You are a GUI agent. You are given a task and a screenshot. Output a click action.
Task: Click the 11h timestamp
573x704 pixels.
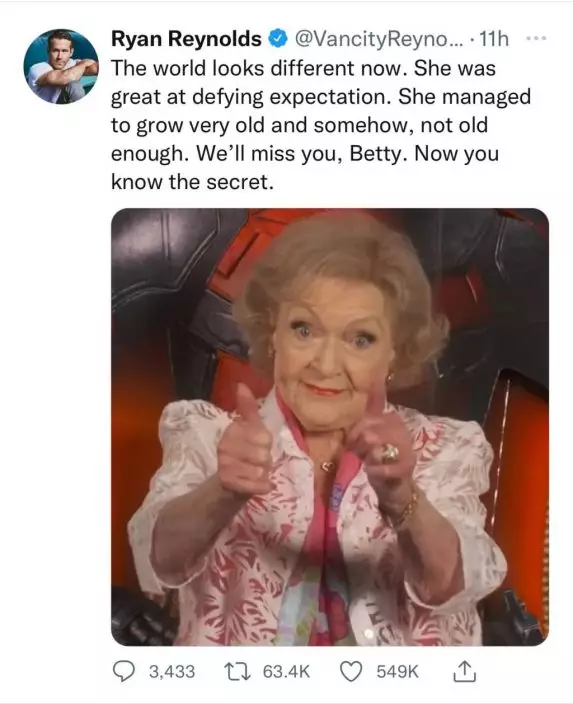(x=494, y=40)
